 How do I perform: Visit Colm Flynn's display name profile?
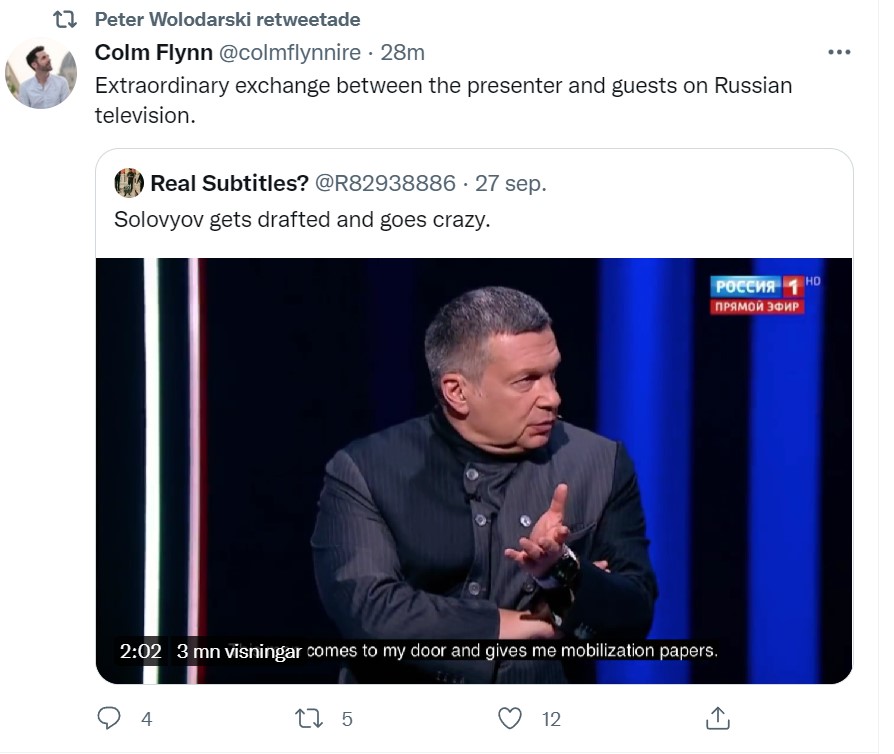pyautogui.click(x=153, y=52)
